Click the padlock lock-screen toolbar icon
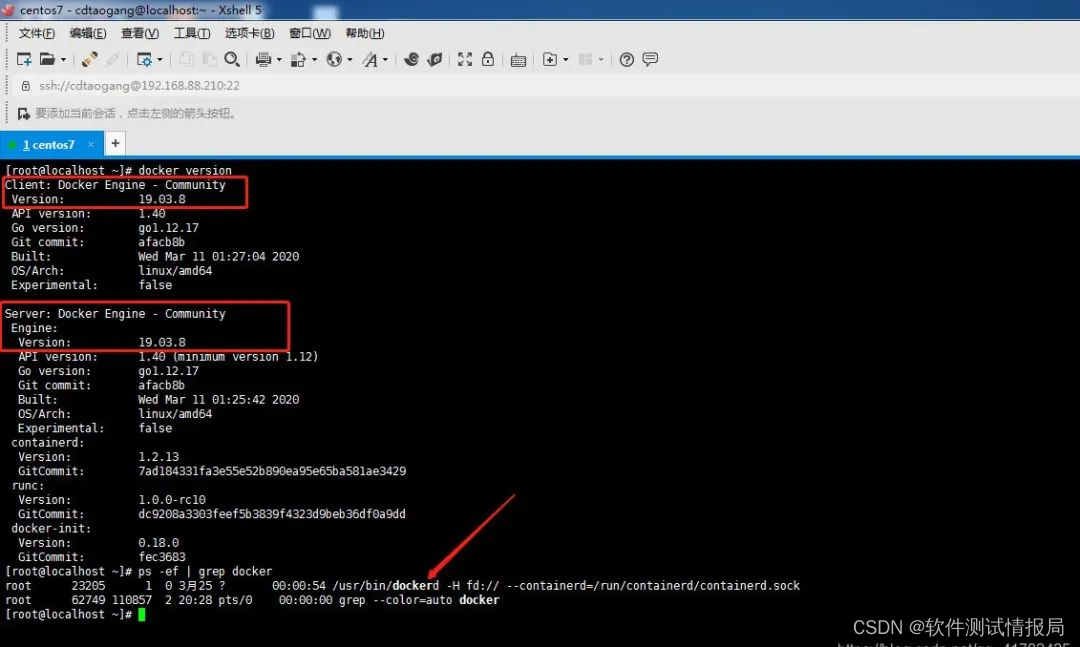This screenshot has height=647, width=1080. pyautogui.click(x=488, y=59)
